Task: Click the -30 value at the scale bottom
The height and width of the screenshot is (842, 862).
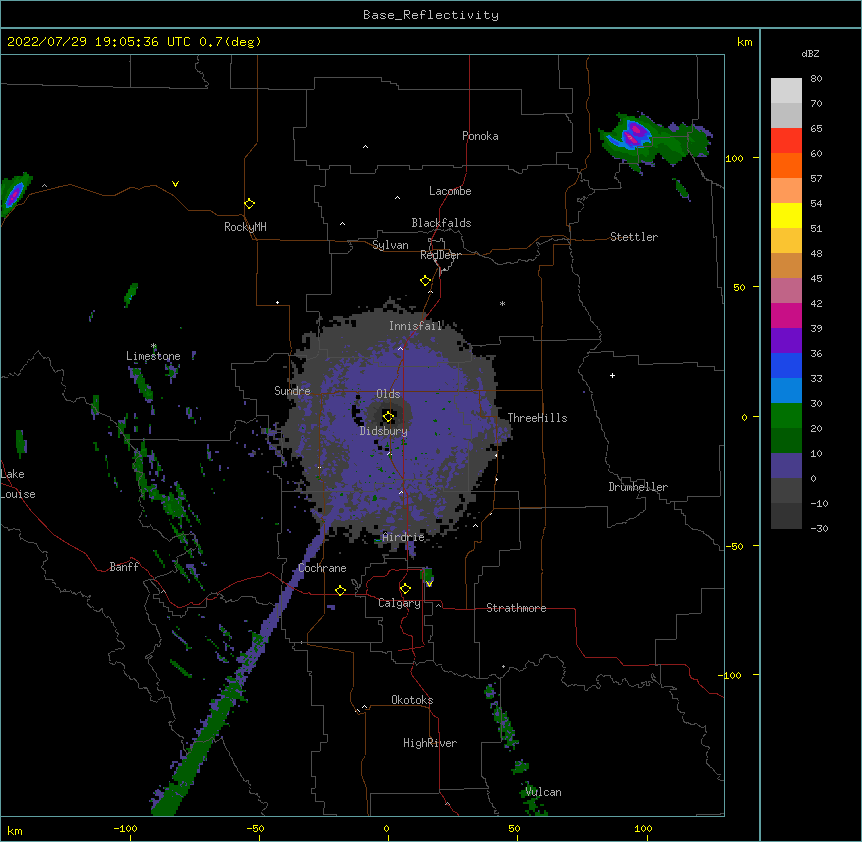Action: (819, 528)
